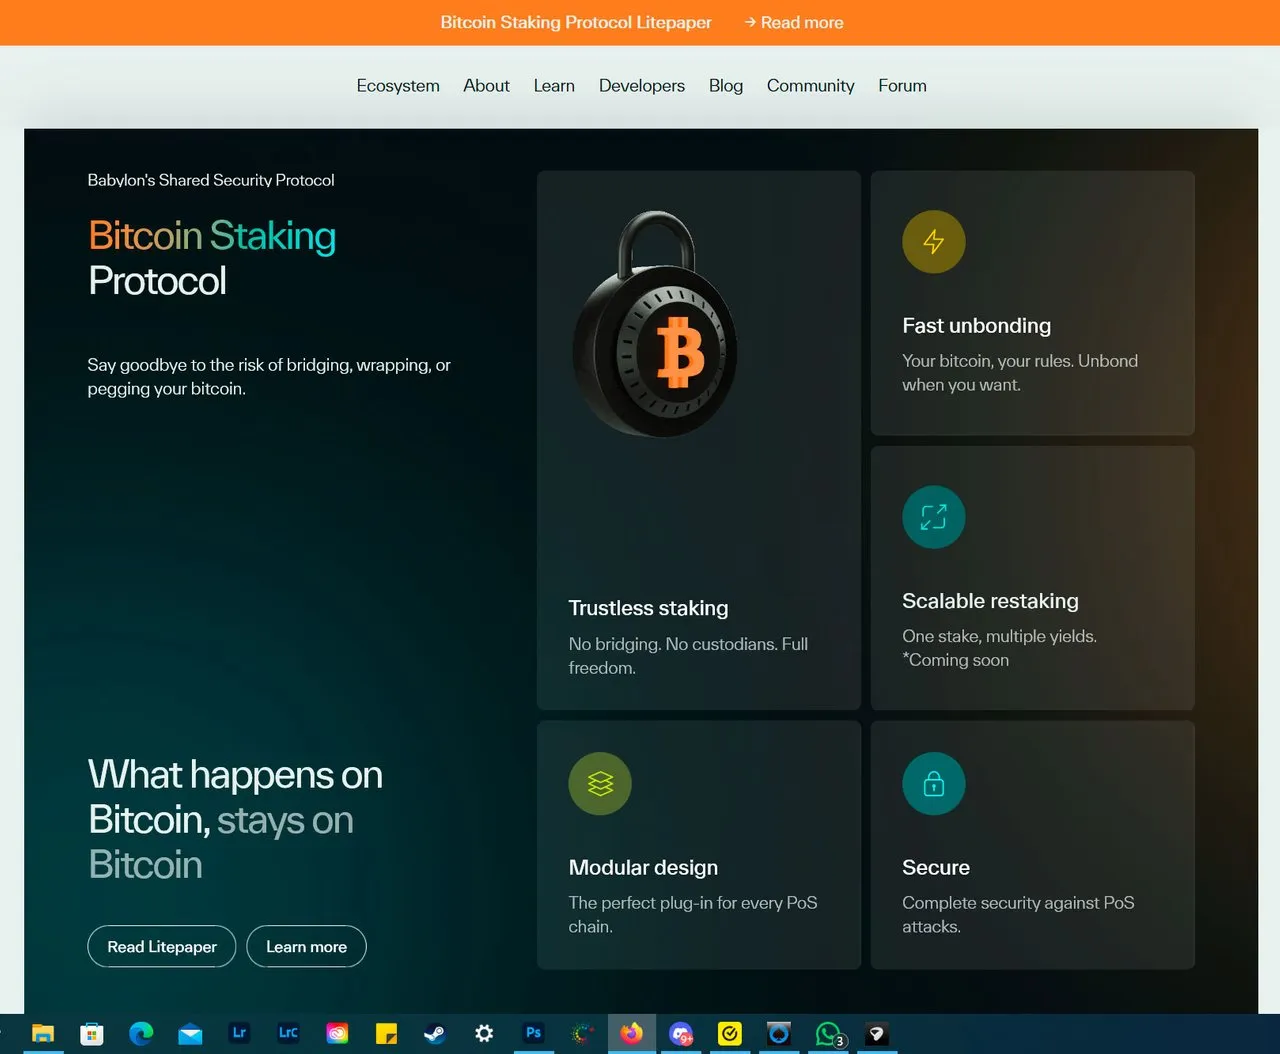The width and height of the screenshot is (1280, 1054).
Task: Click 'The perfect plug-in for every PoS' text
Action: pos(693,914)
